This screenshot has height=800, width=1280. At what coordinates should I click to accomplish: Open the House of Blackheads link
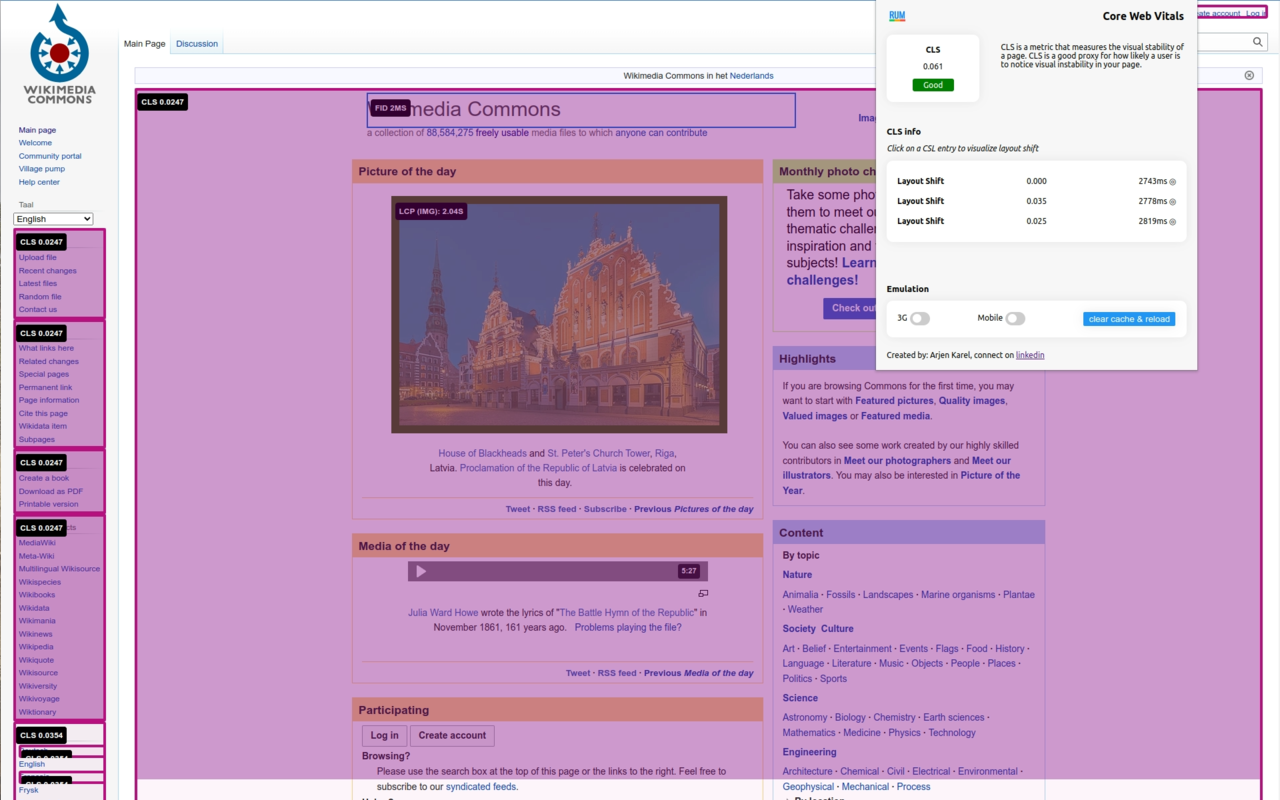pos(483,452)
